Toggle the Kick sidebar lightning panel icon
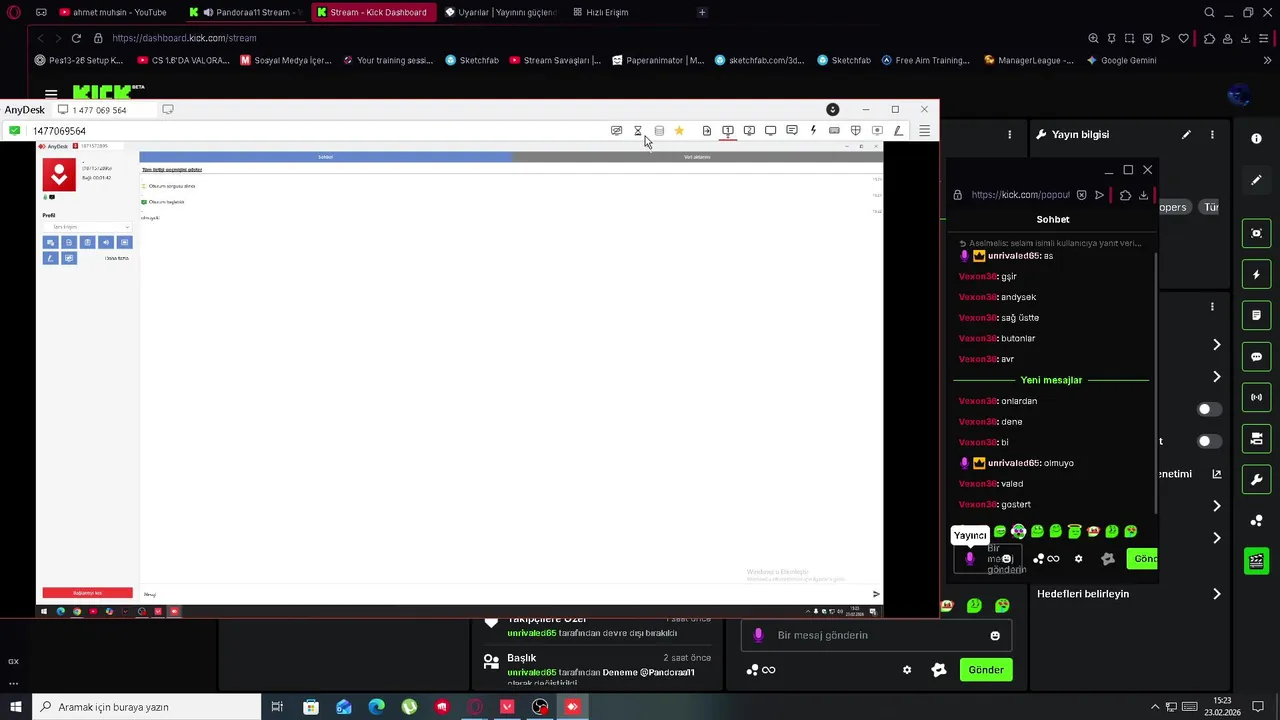 [1257, 274]
